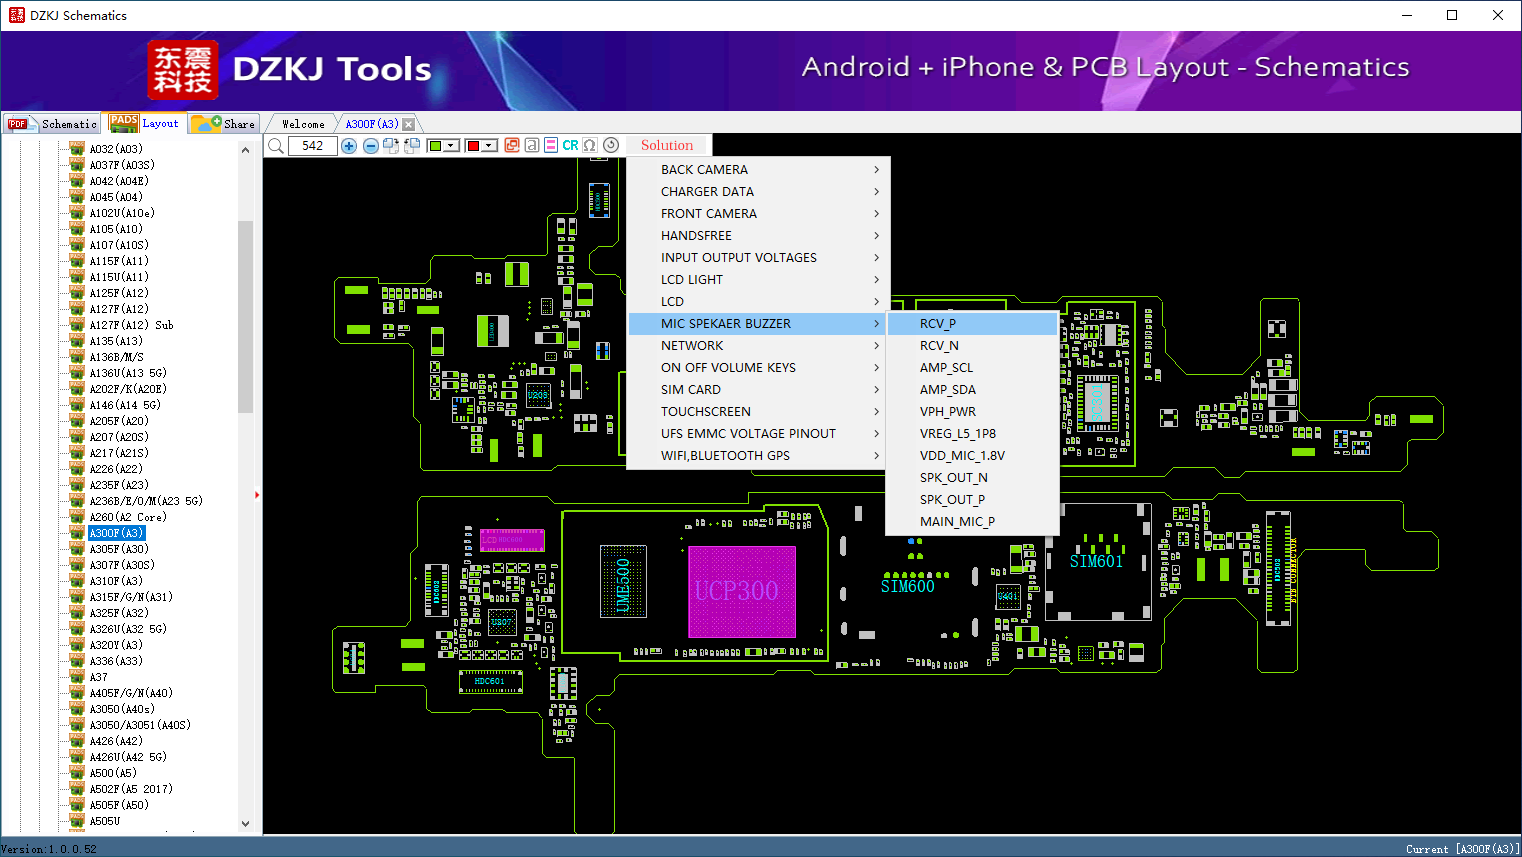Open the WIFI,BLUETOOTH GPS menu entry

[x=757, y=456]
